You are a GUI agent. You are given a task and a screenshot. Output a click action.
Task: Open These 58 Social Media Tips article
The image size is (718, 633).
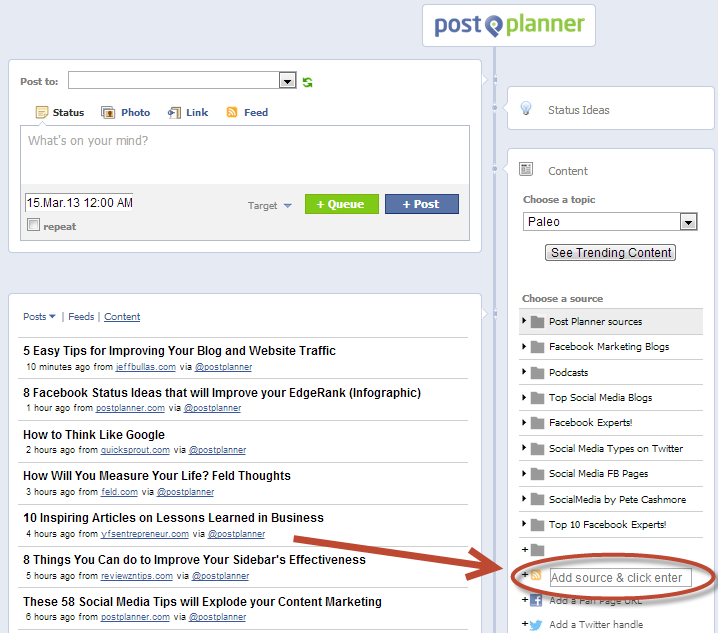tap(202, 602)
